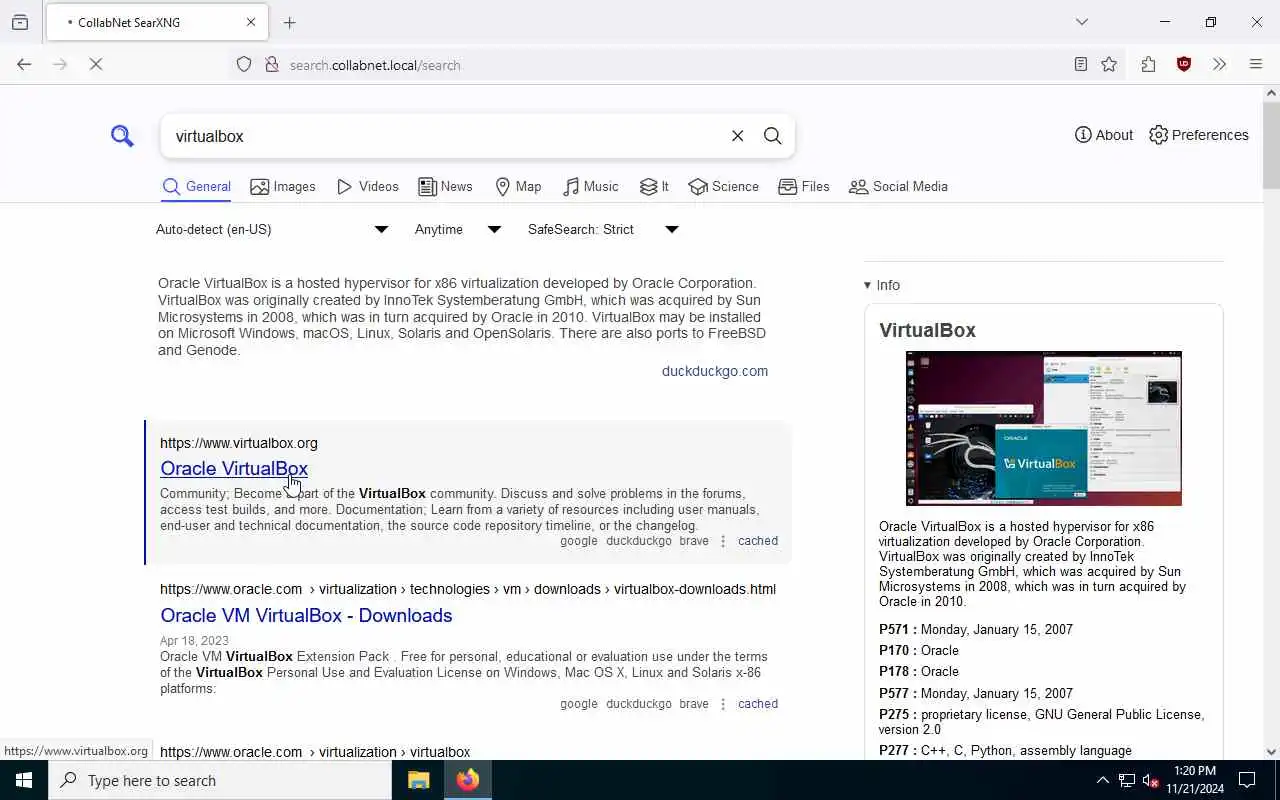
Task: Open the Firefox application menu
Action: 1256,64
